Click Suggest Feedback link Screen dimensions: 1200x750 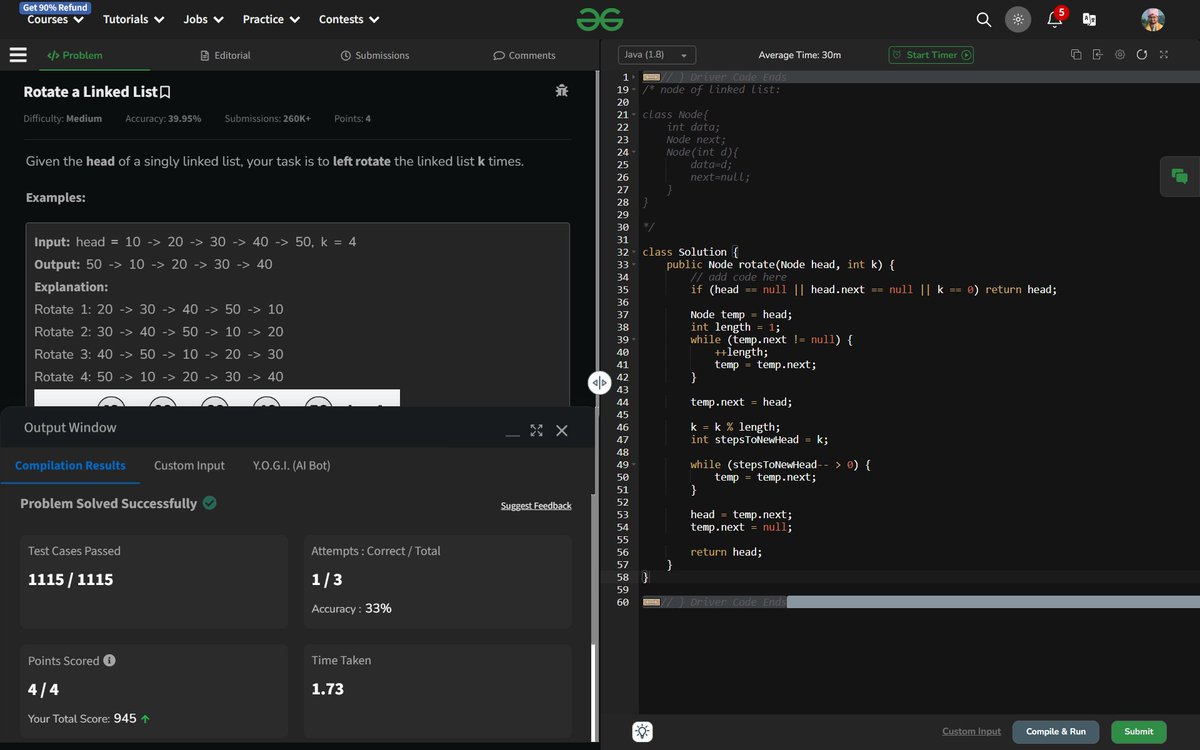point(536,506)
